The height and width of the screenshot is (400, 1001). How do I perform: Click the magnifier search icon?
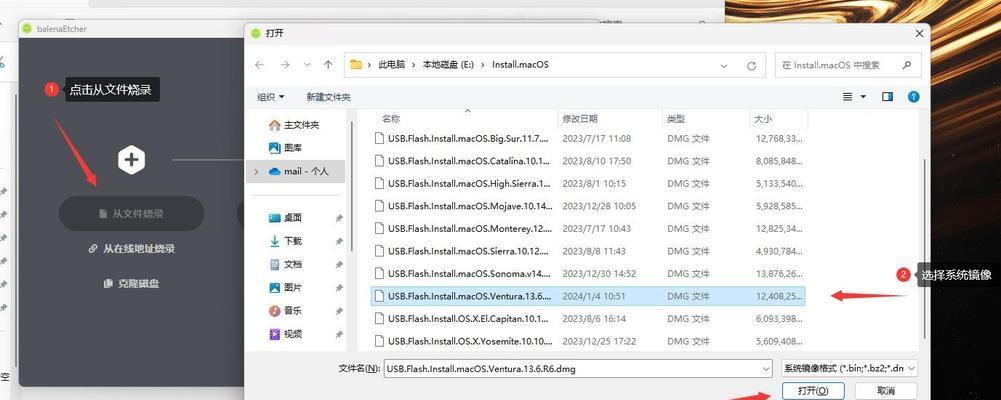(907, 65)
